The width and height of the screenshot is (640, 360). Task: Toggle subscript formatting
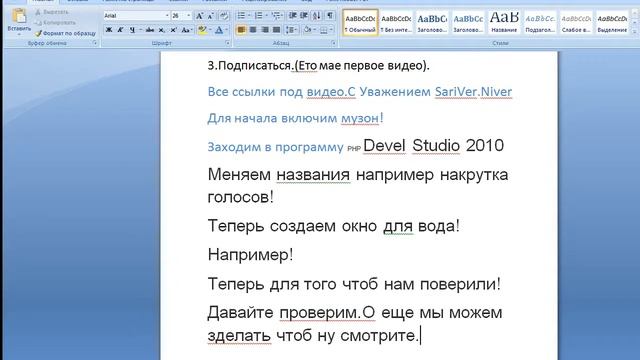click(162, 30)
